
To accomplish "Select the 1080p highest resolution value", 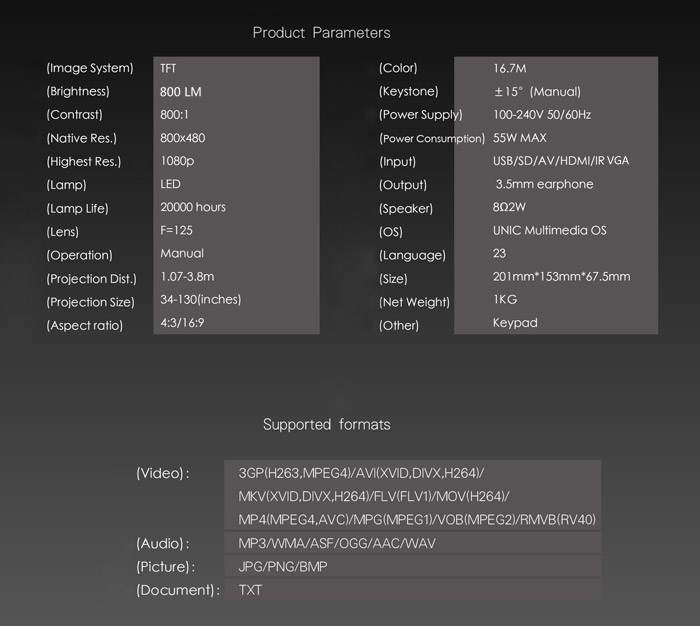I will [x=177, y=161].
